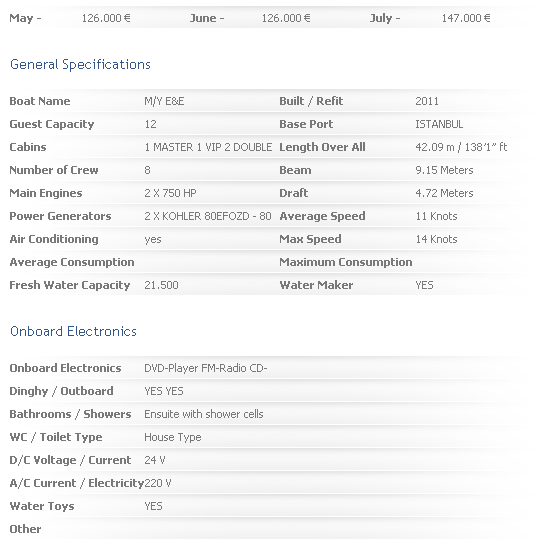Click the WC / Toilet Type value House Type
Image resolution: width=559 pixels, height=541 pixels.
pos(173,437)
